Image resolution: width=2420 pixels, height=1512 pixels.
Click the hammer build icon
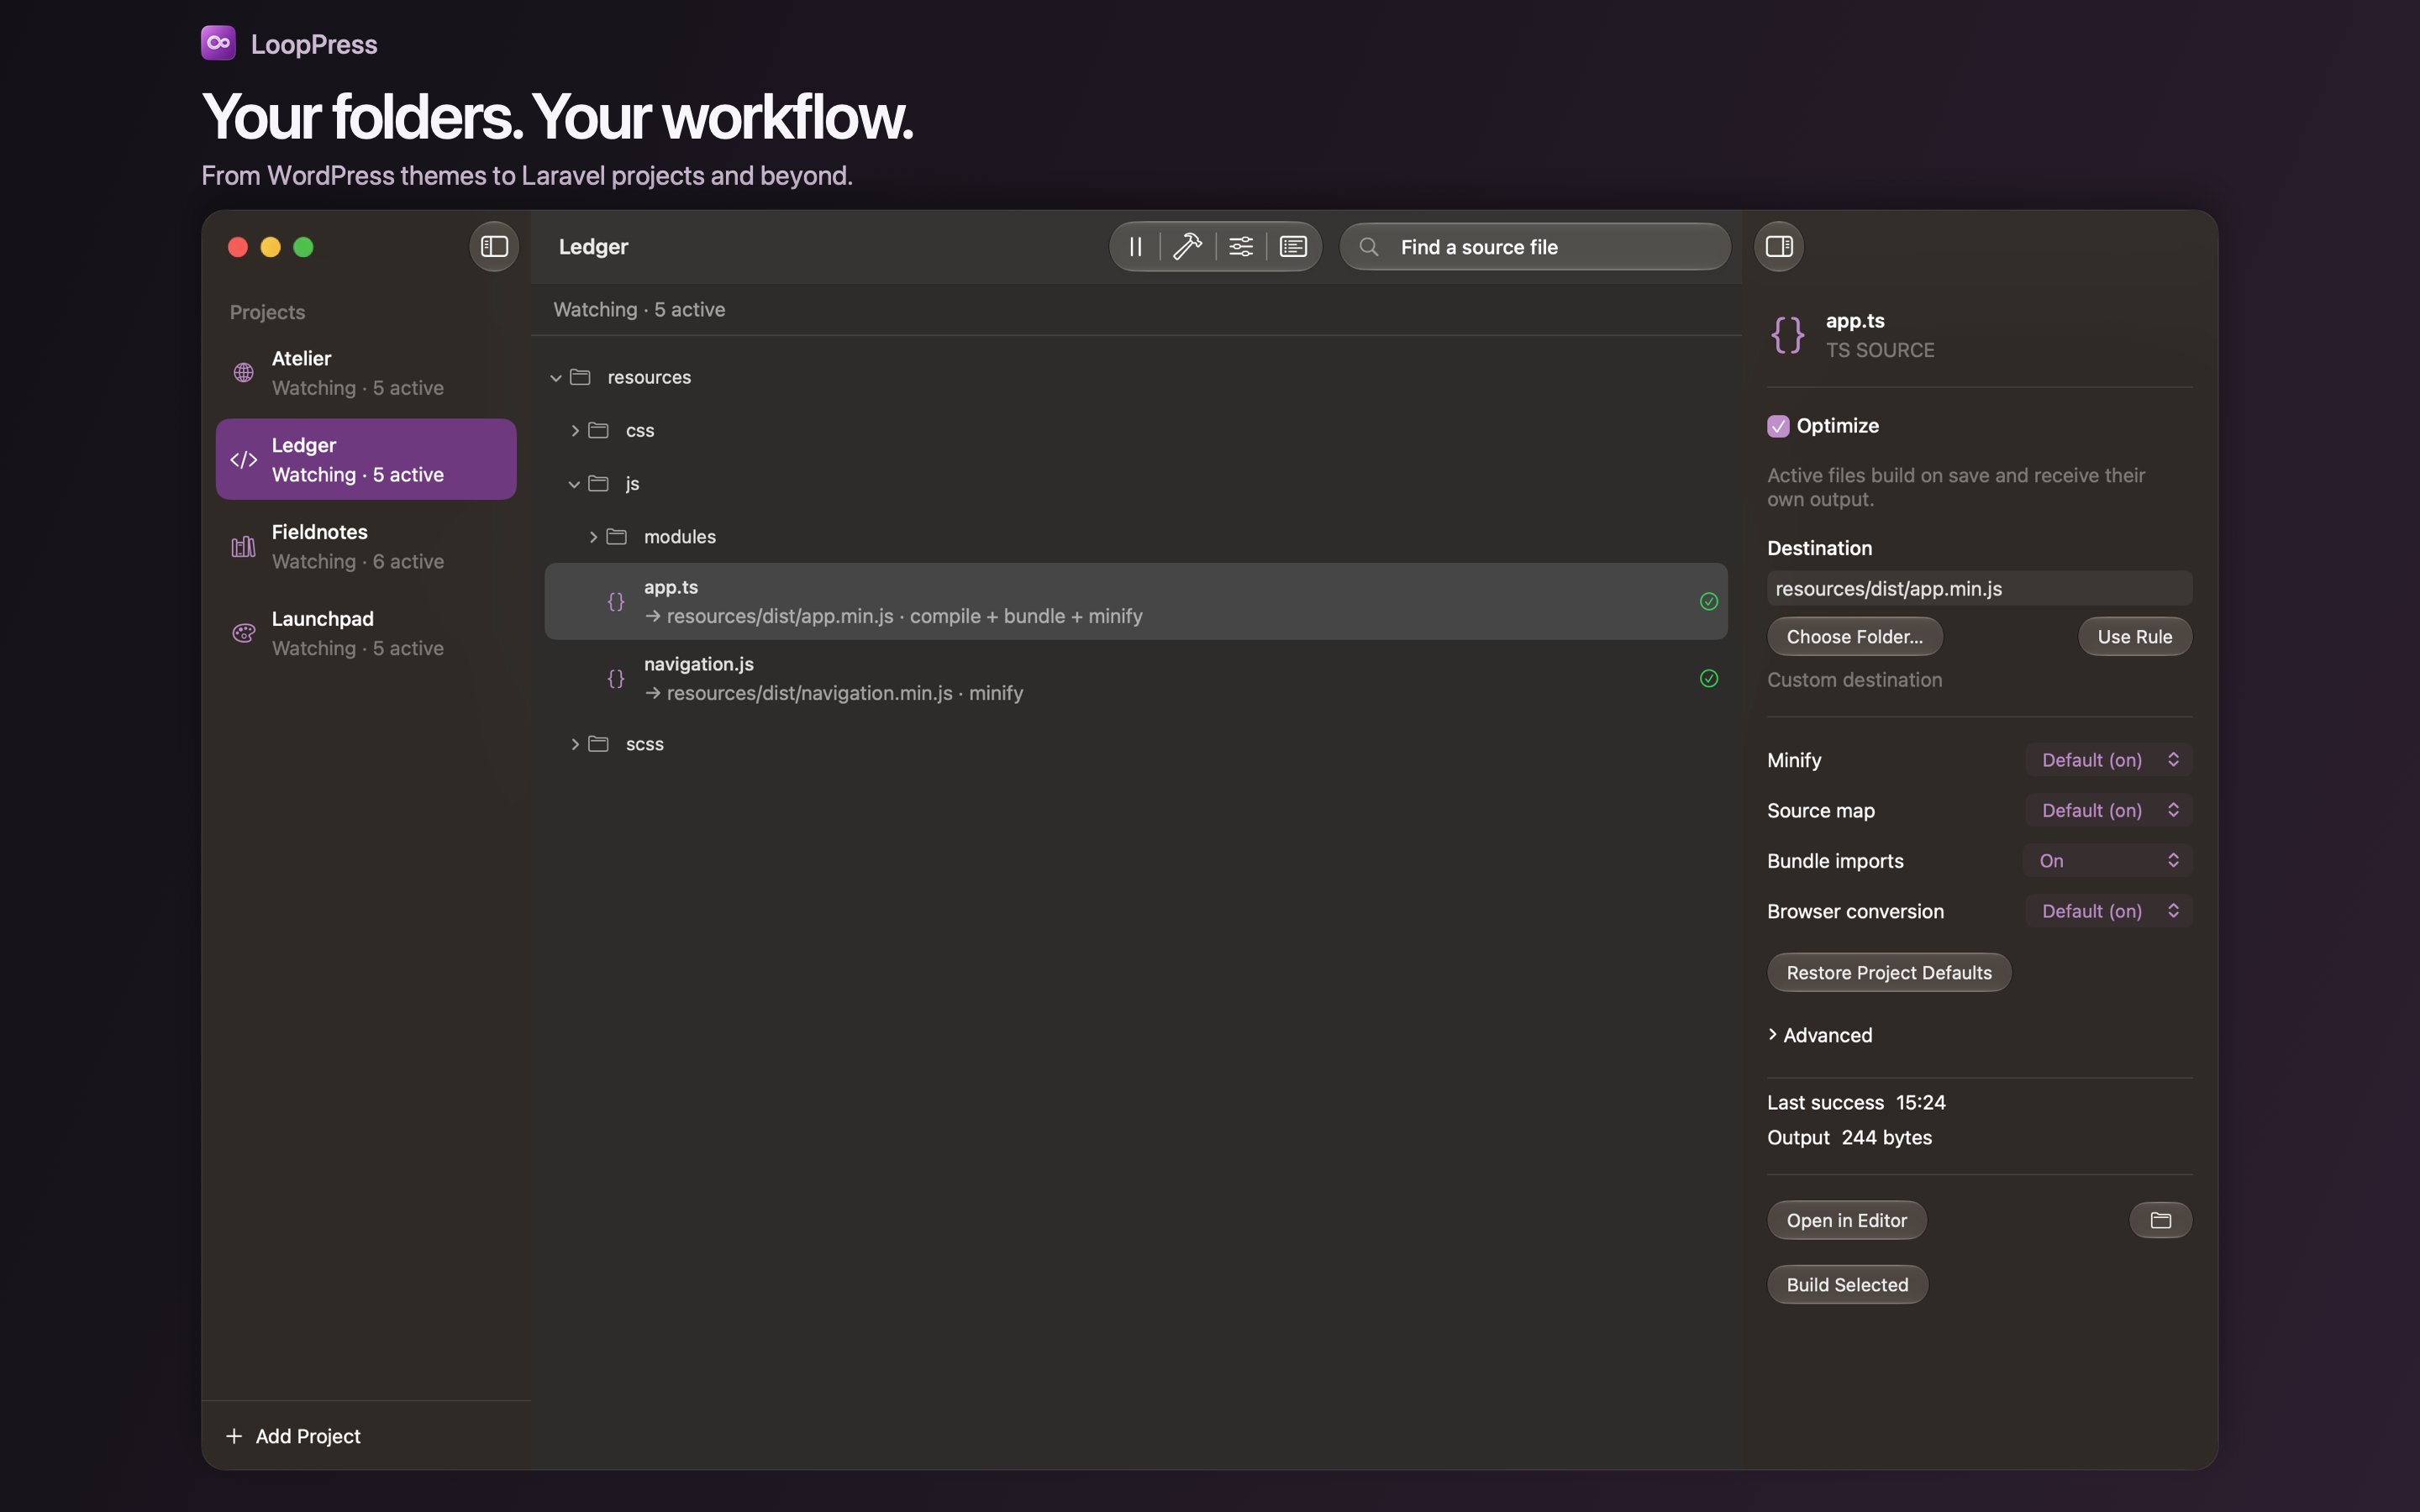[1187, 246]
